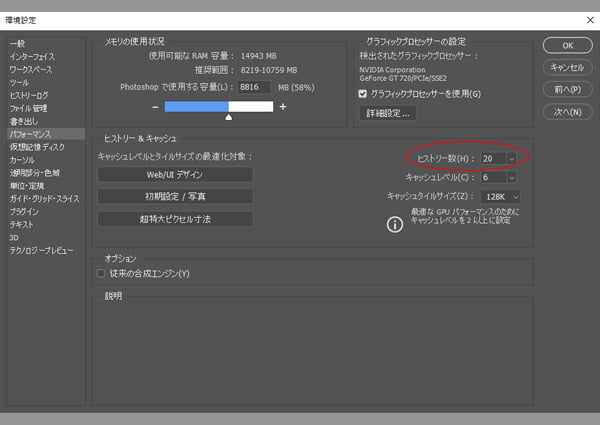Click the キャンセル button
600x425 pixels.
tap(567, 66)
